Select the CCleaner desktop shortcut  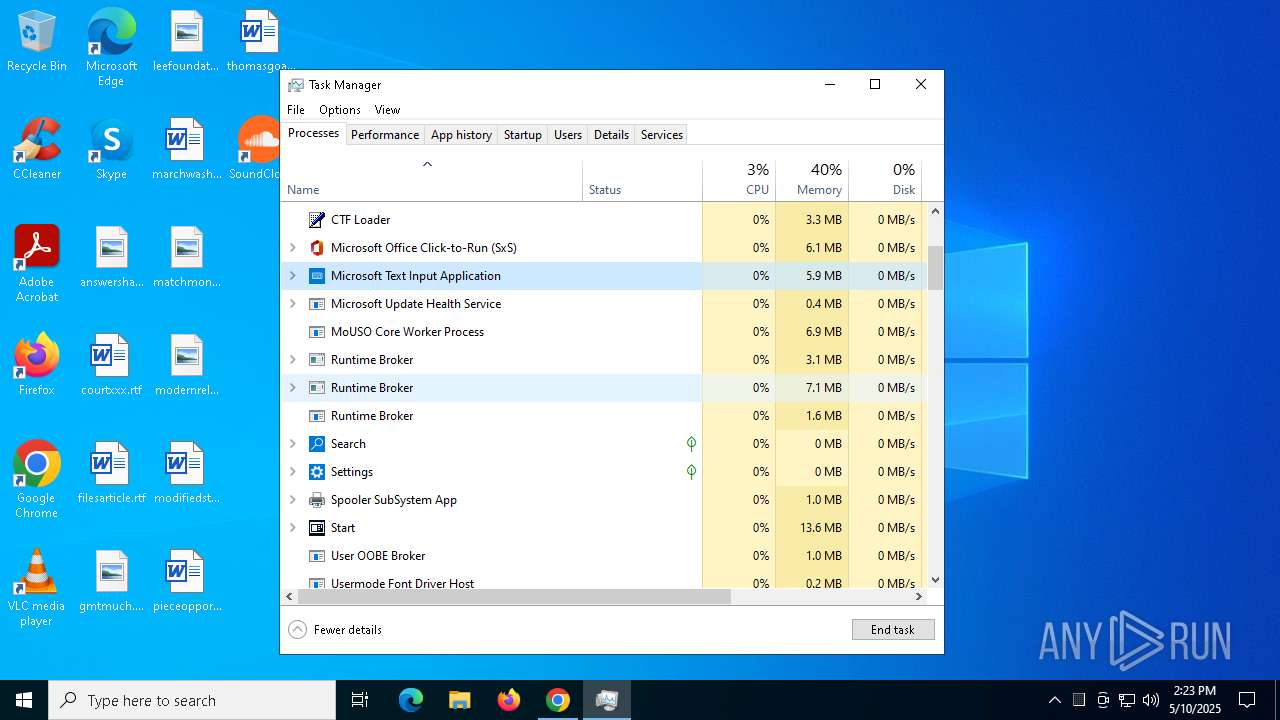coord(37,149)
